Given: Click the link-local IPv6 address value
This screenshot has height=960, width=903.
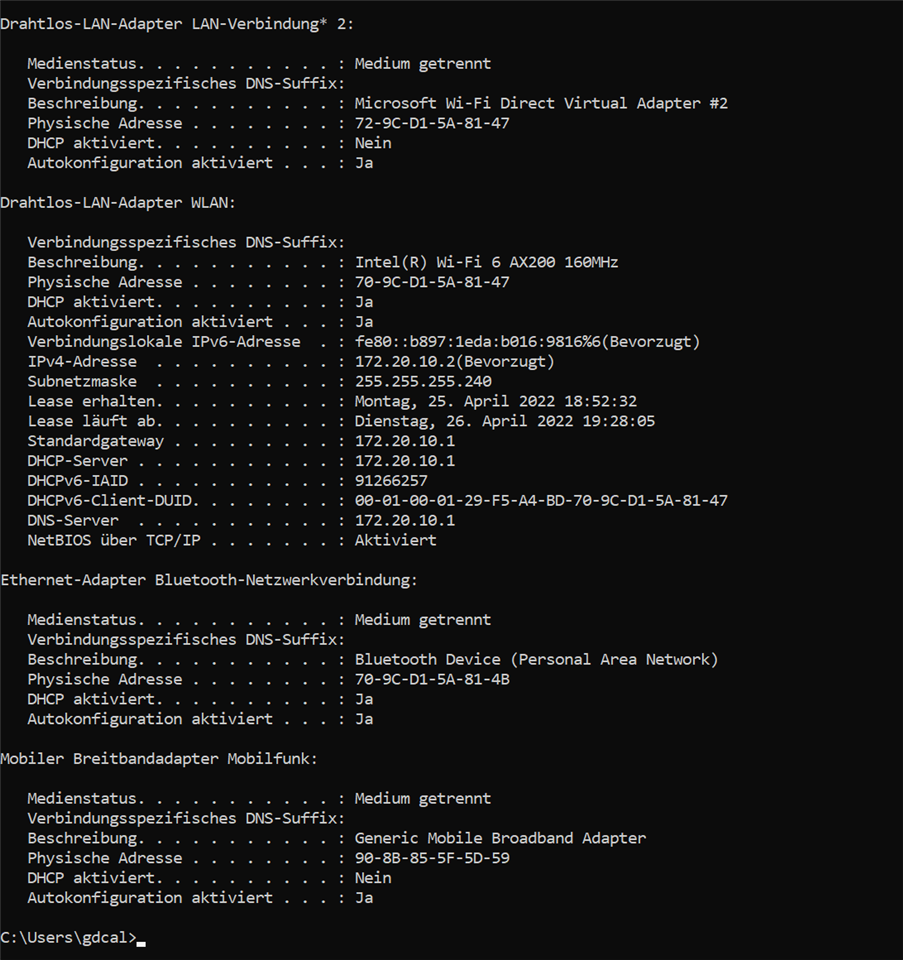Looking at the screenshot, I should (527, 342).
